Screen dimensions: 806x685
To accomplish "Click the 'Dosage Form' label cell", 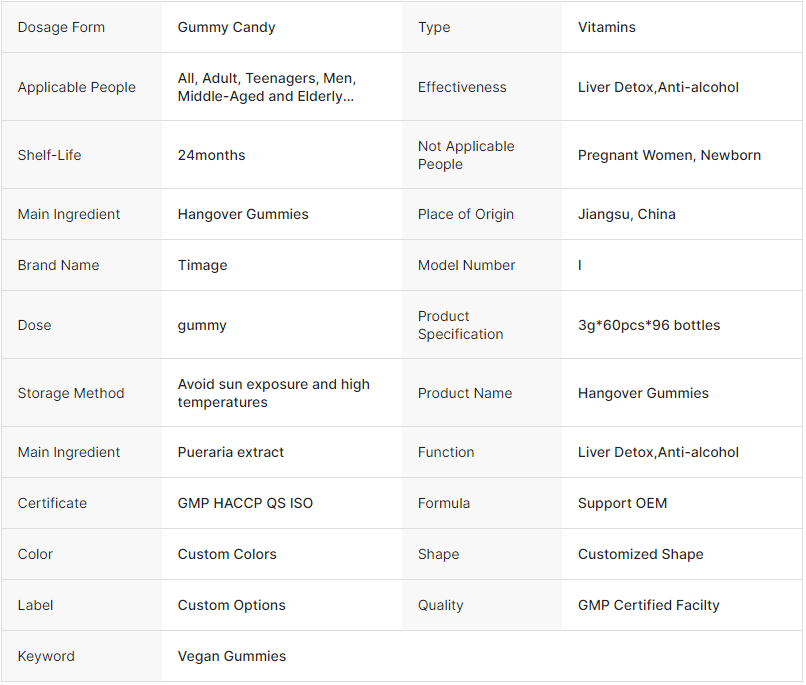I will click(x=61, y=27).
